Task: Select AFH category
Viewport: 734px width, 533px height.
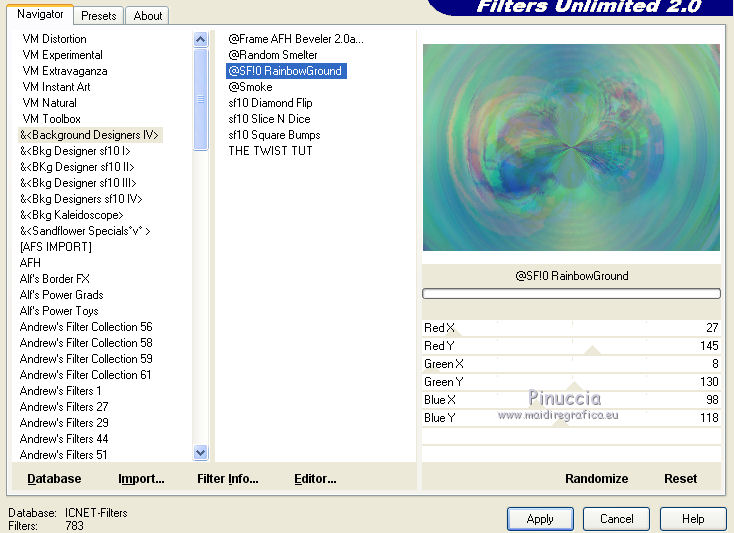Action: pyautogui.click(x=30, y=263)
